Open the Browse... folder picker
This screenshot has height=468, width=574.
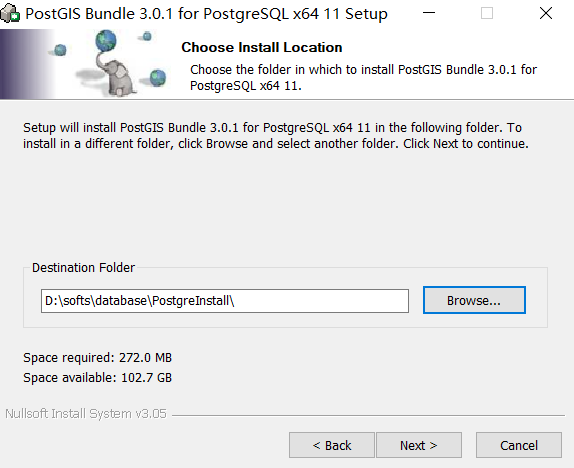pos(474,300)
